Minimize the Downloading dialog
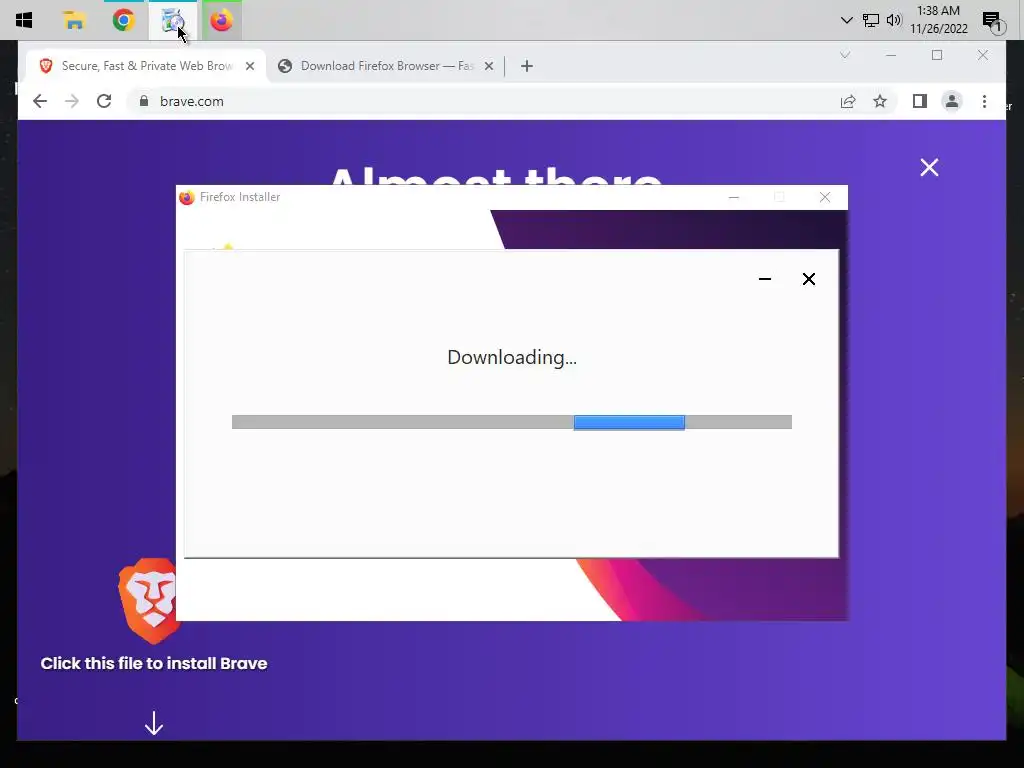 765,279
